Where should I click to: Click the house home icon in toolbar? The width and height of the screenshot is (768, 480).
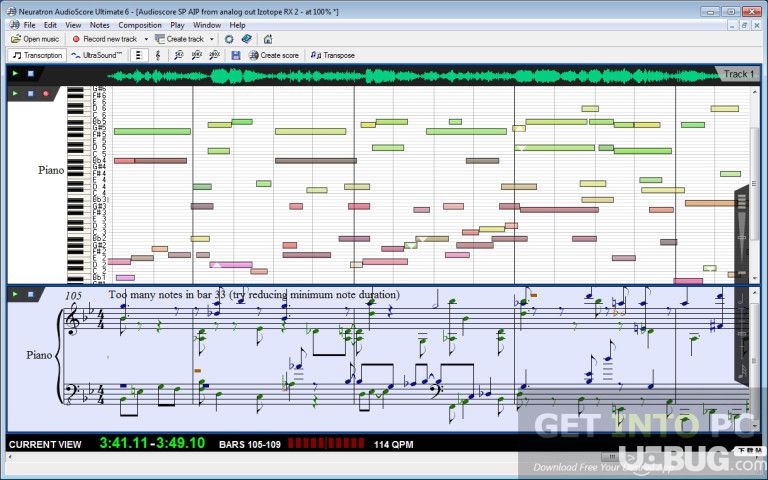point(267,39)
